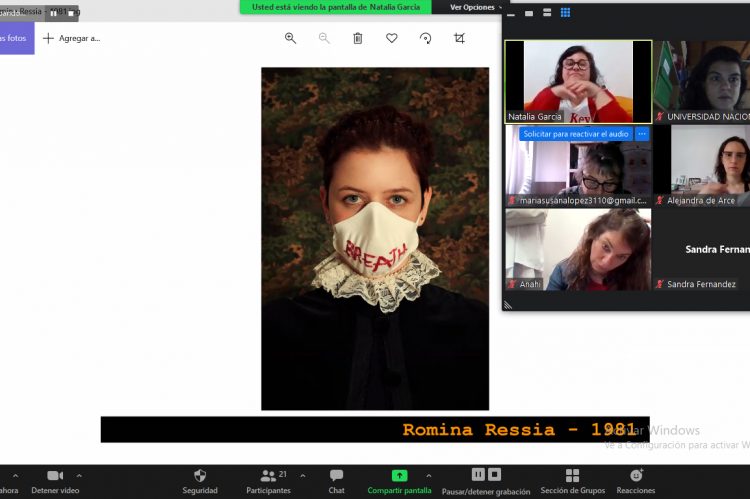The image size is (750, 499).
Task: Stop the recording with square button
Action: 494,474
